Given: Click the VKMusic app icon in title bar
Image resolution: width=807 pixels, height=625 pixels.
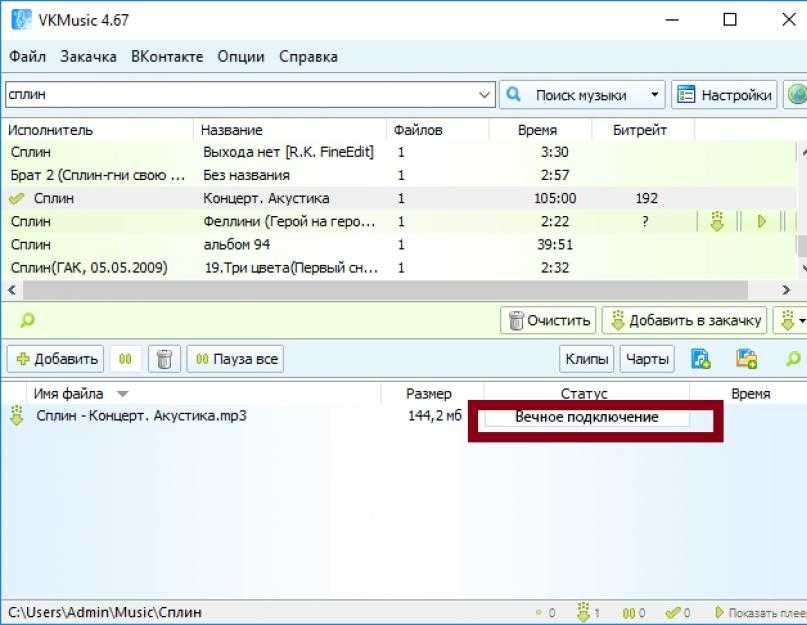Looking at the screenshot, I should pos(21,20).
